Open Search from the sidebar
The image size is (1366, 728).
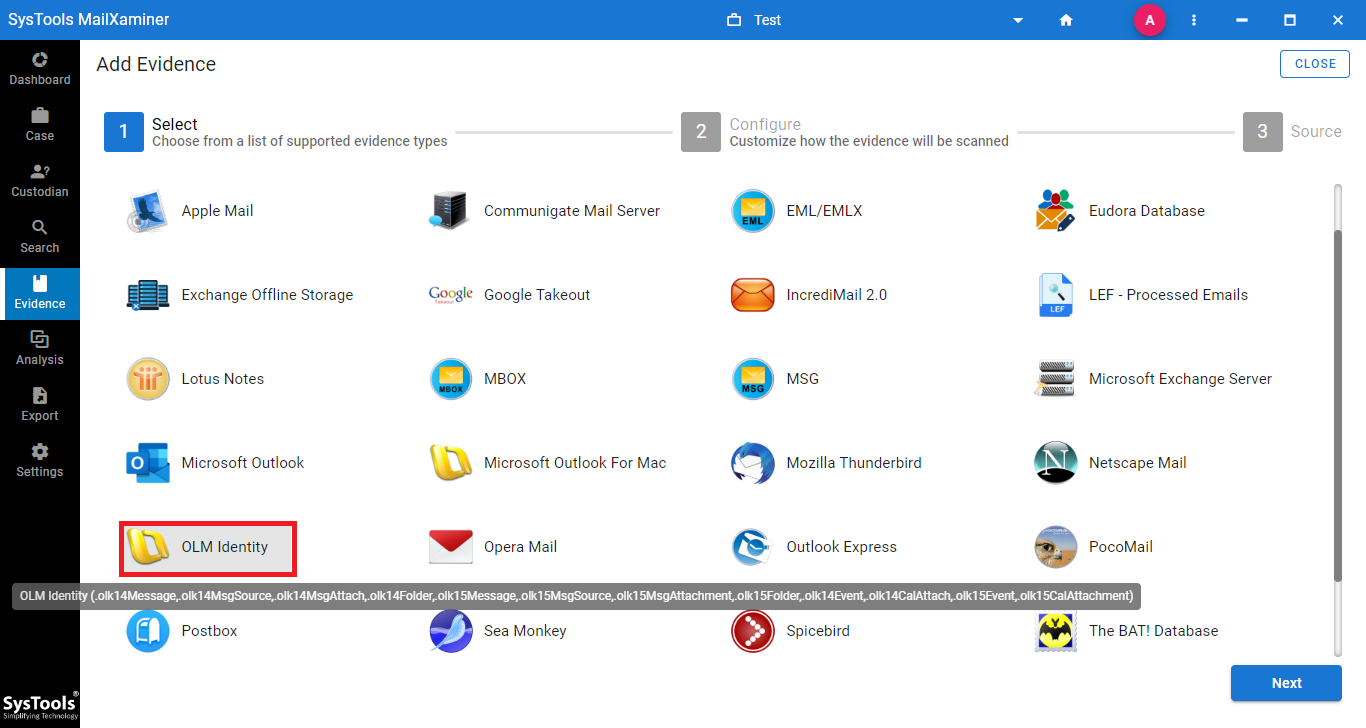[40, 236]
